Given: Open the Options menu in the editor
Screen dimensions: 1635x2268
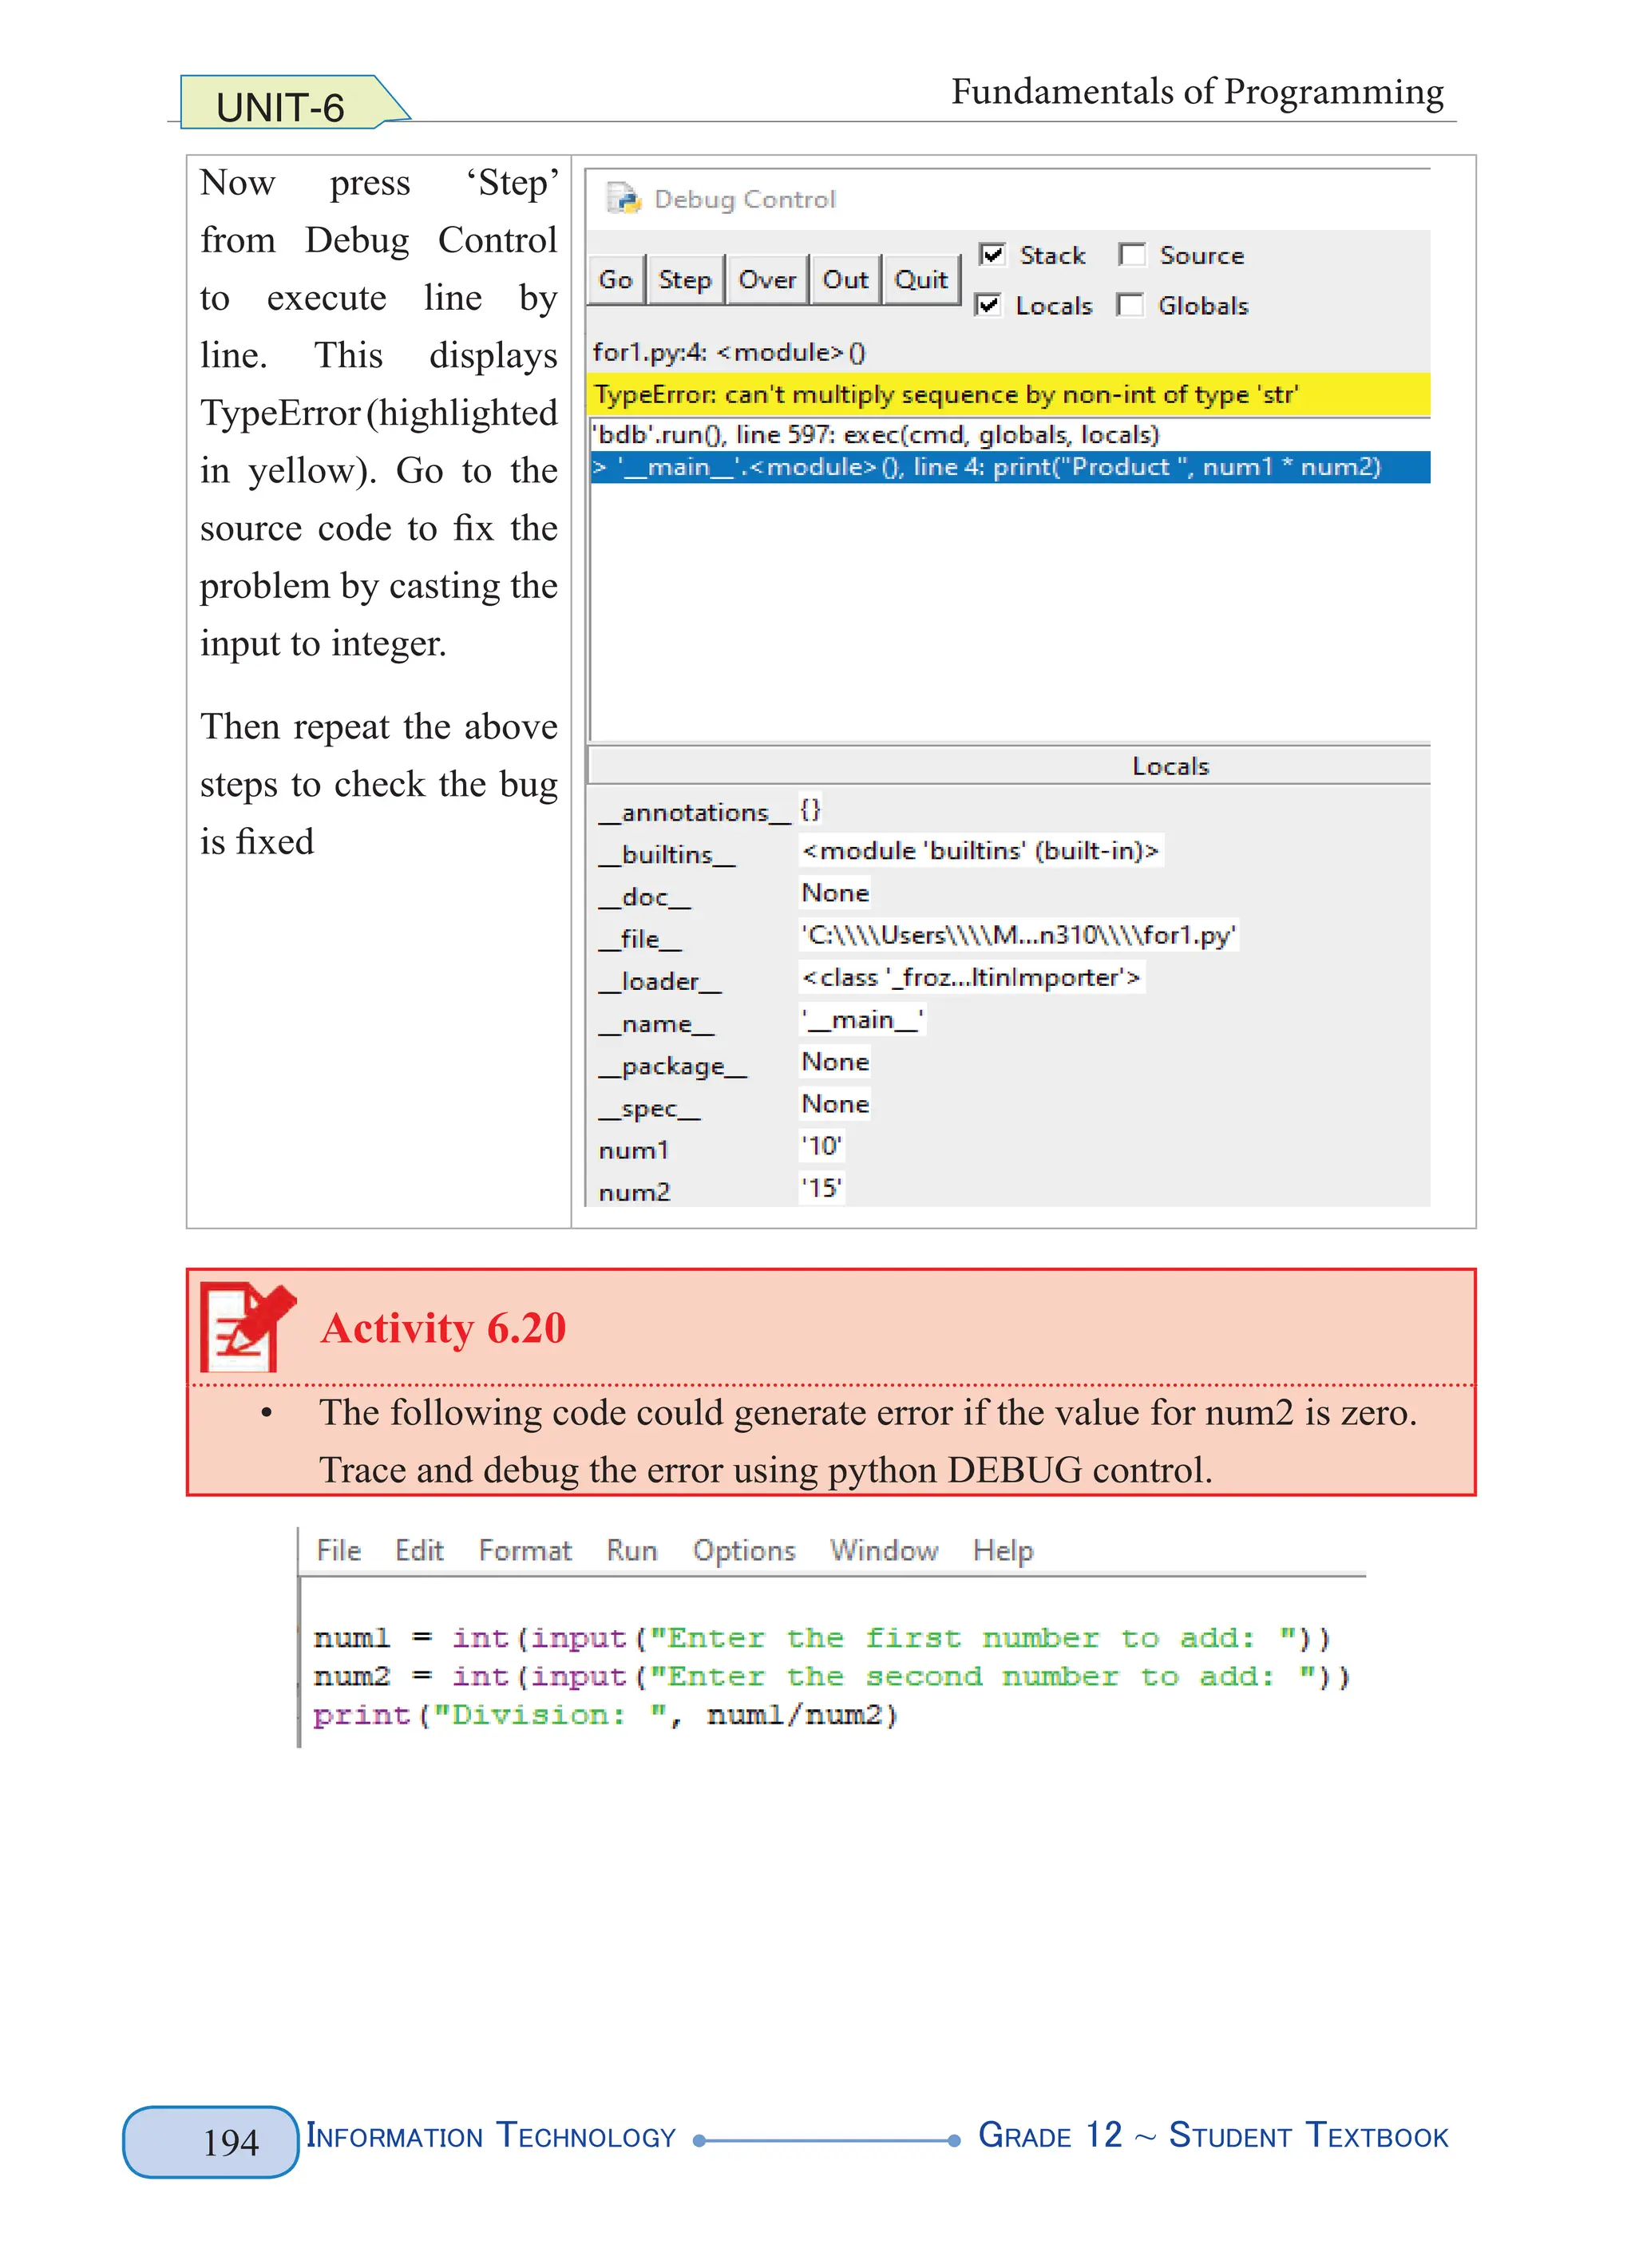Looking at the screenshot, I should point(744,1551).
